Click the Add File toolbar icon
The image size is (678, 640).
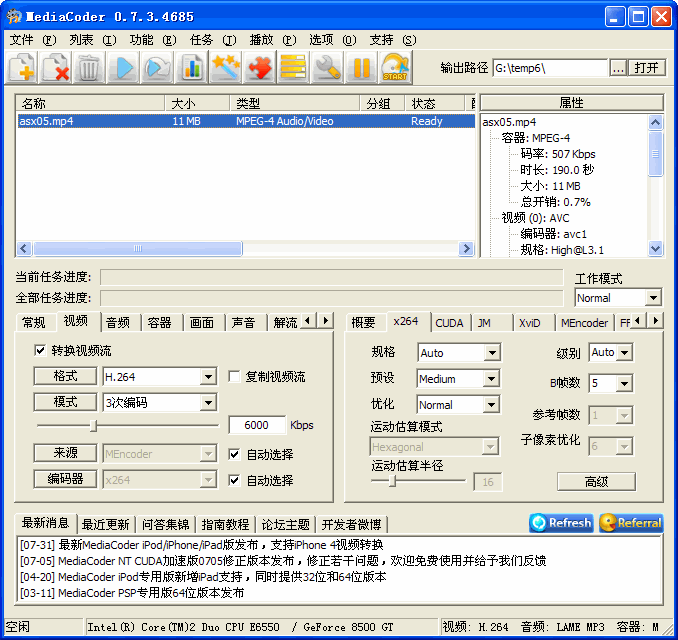[x=21, y=67]
